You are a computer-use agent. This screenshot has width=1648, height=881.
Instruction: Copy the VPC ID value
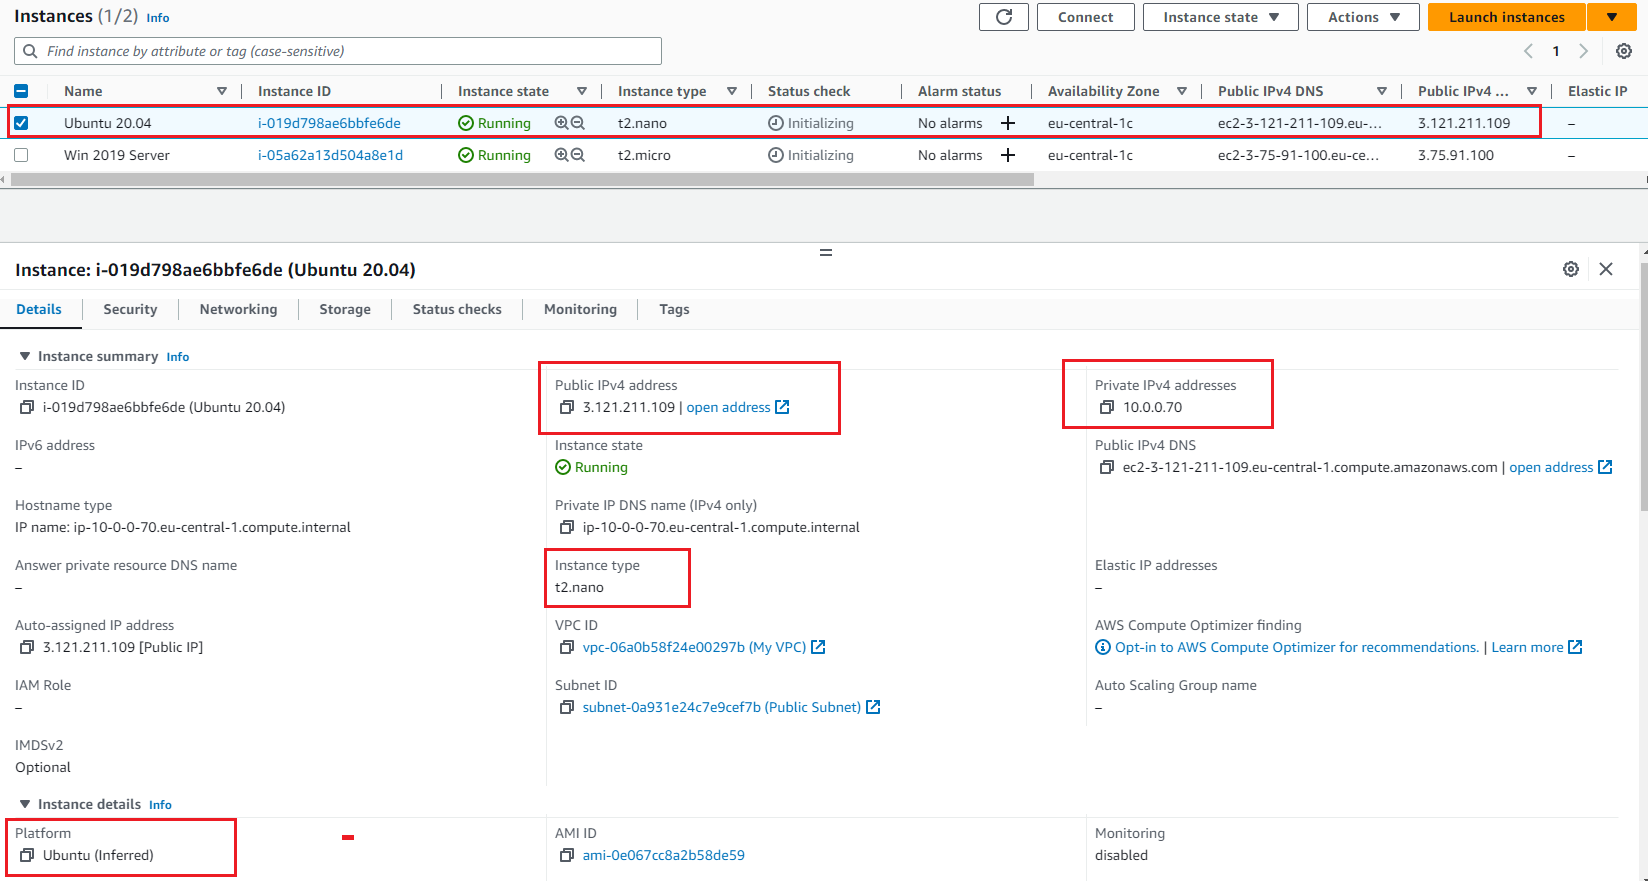click(567, 647)
